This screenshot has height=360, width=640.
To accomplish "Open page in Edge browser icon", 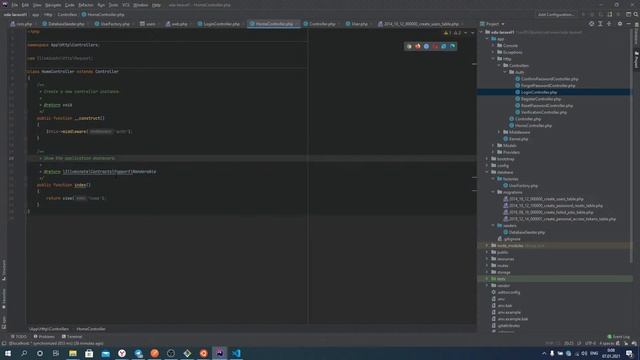I will click(452, 46).
